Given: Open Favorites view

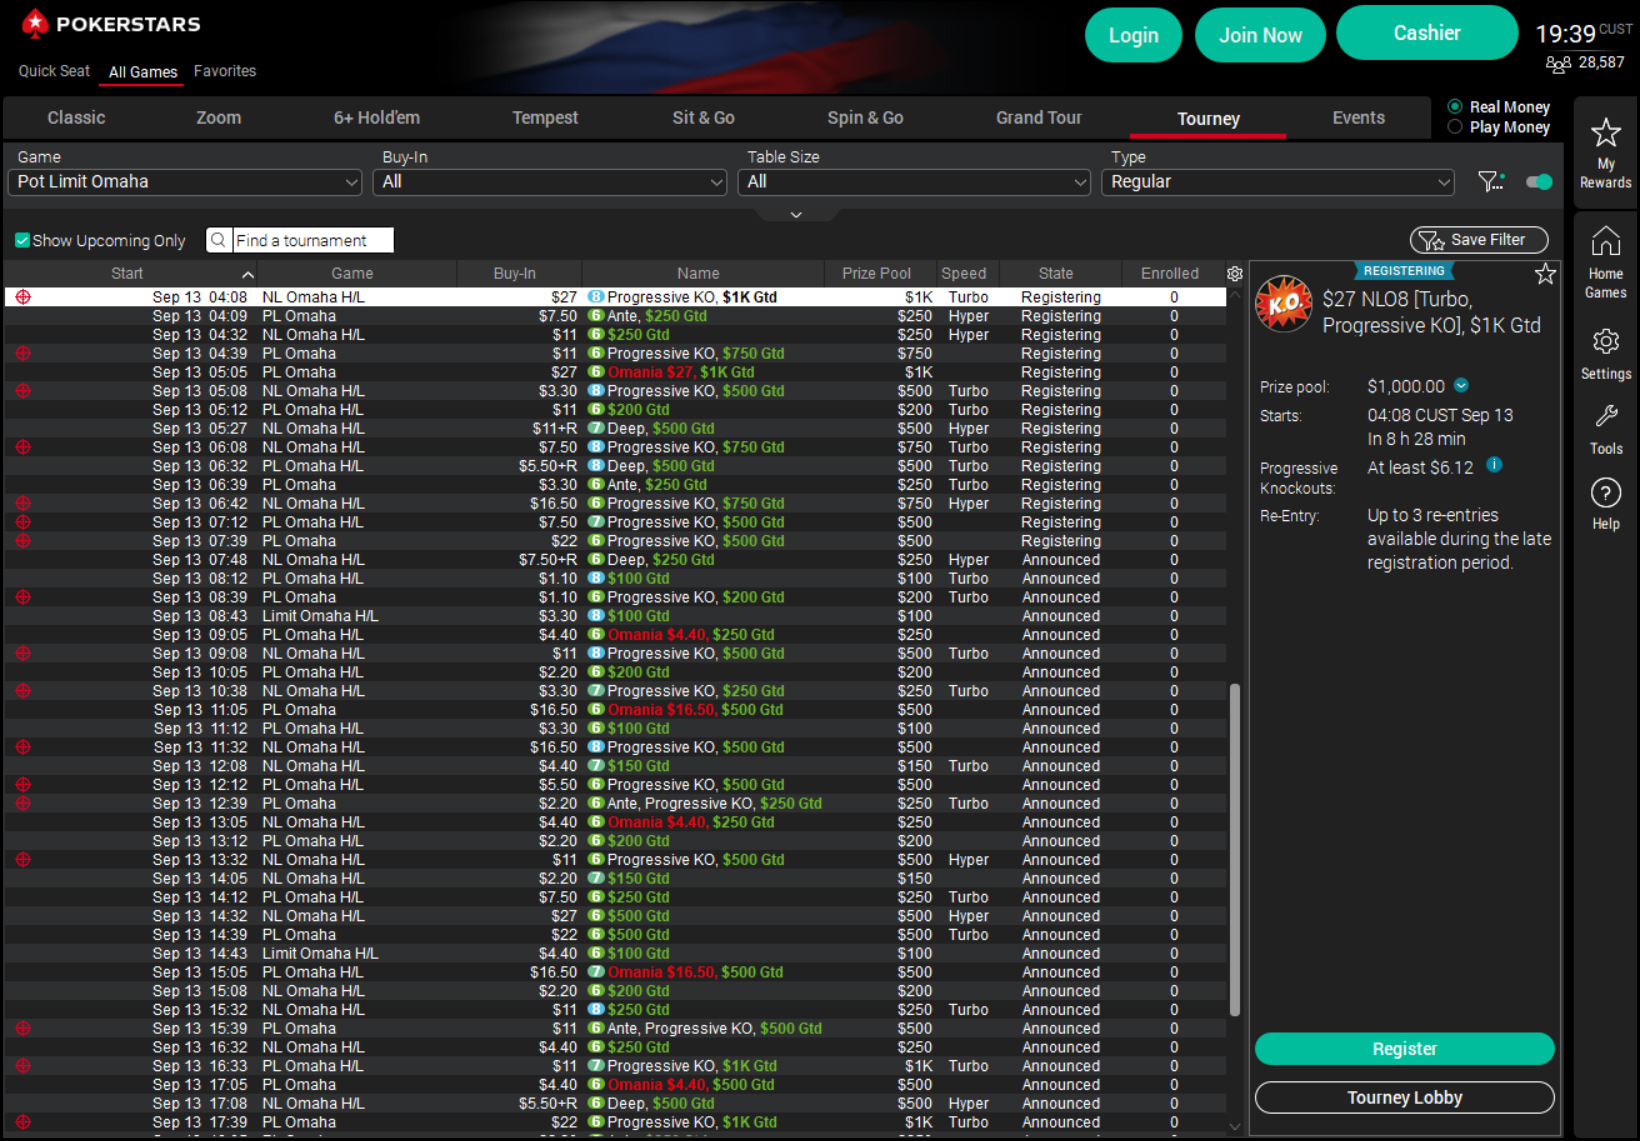Looking at the screenshot, I should point(225,71).
